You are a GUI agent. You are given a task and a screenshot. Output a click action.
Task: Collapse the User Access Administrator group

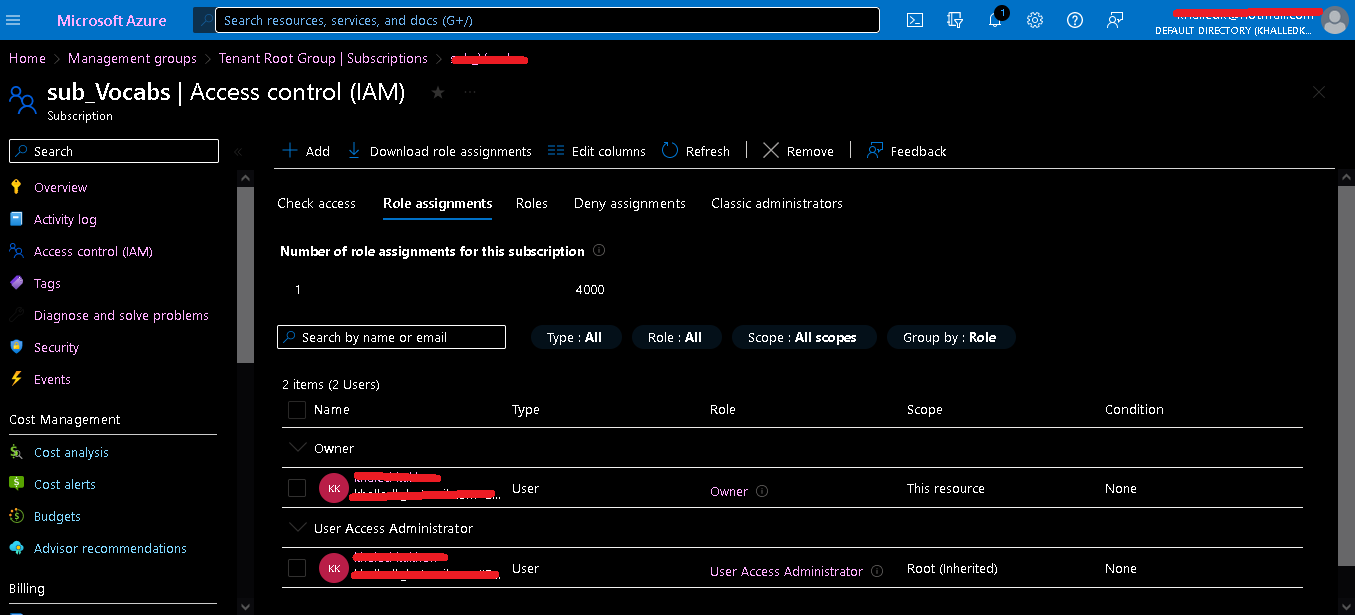pyautogui.click(x=297, y=527)
